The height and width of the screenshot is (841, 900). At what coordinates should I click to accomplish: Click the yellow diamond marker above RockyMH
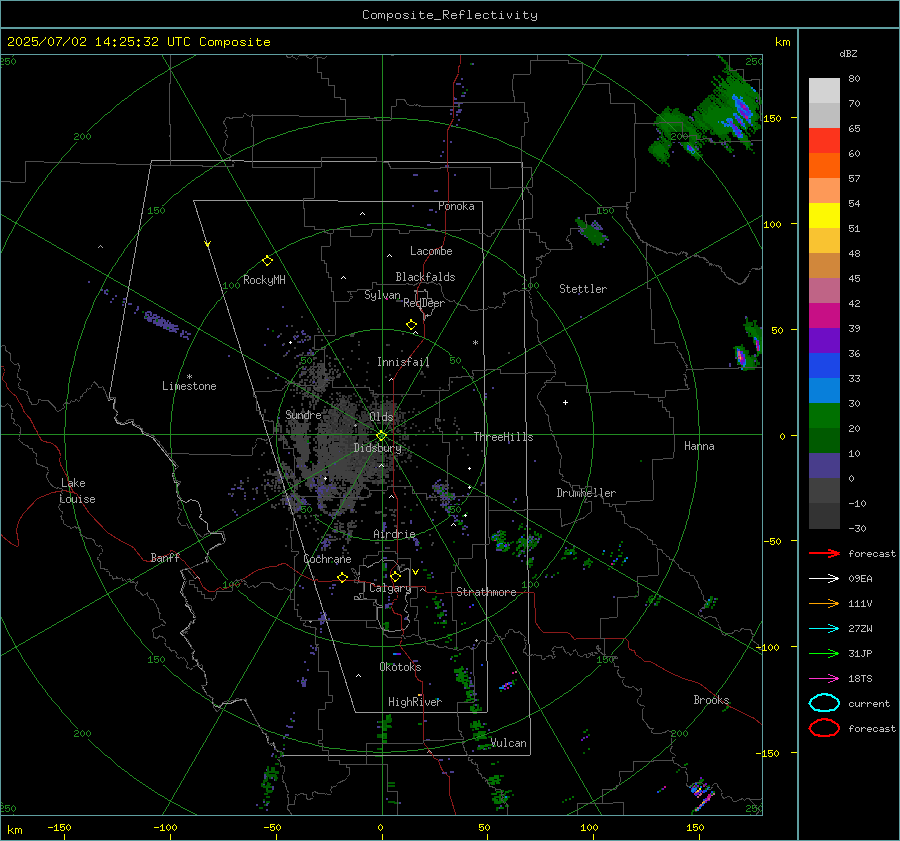click(267, 261)
